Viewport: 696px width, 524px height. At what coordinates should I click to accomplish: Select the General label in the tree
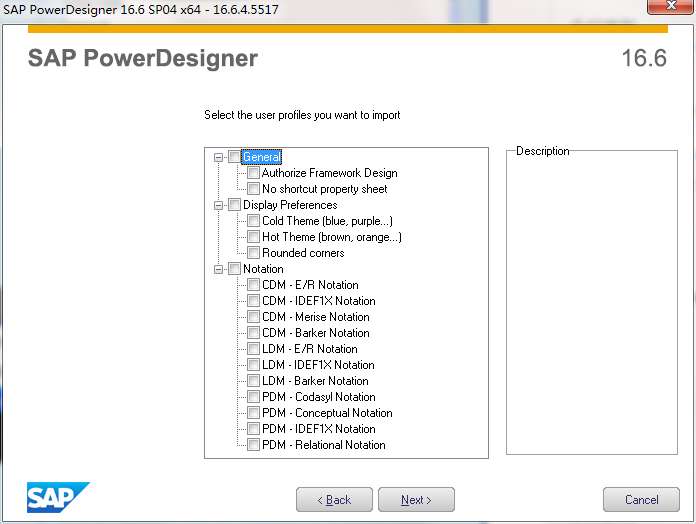261,157
